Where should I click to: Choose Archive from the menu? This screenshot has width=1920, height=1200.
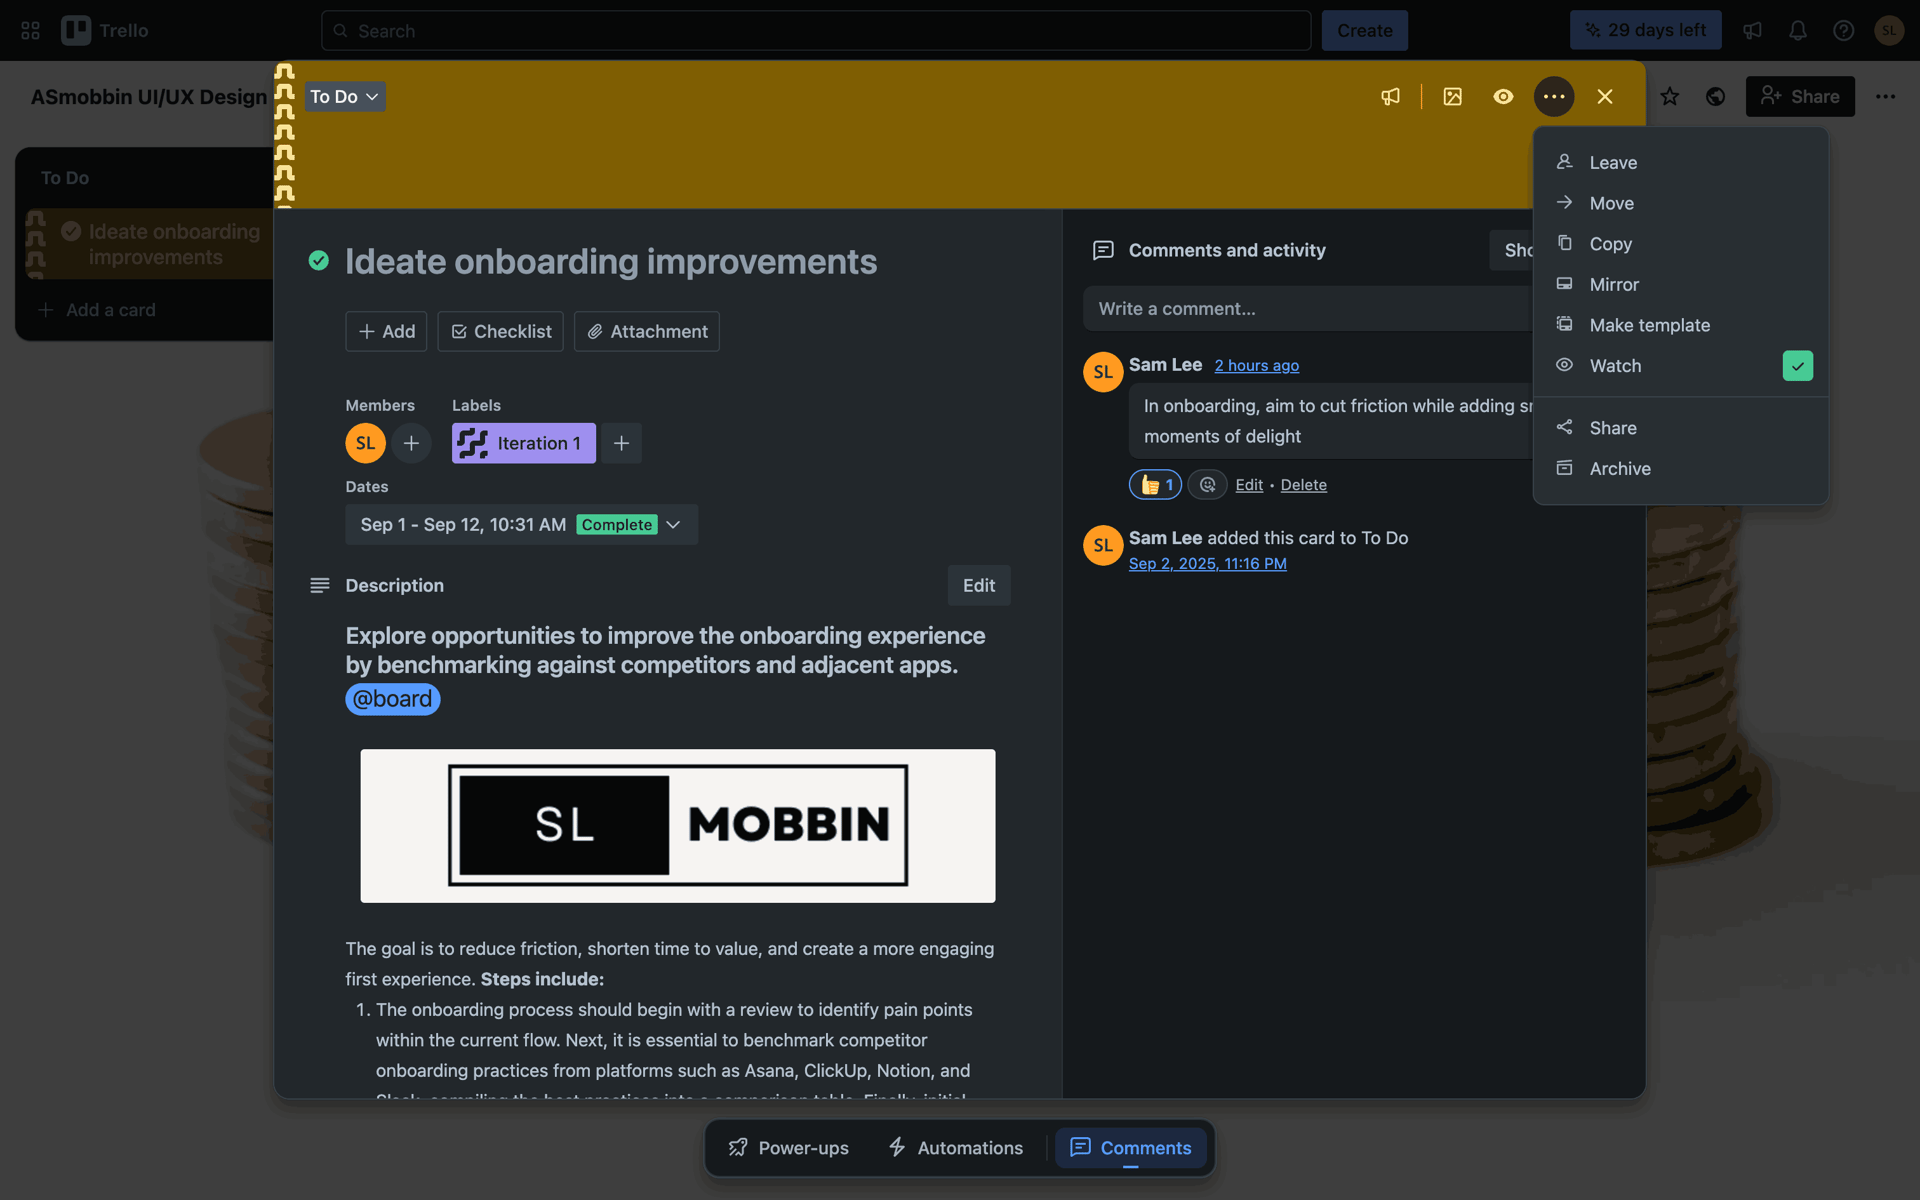(1680, 469)
